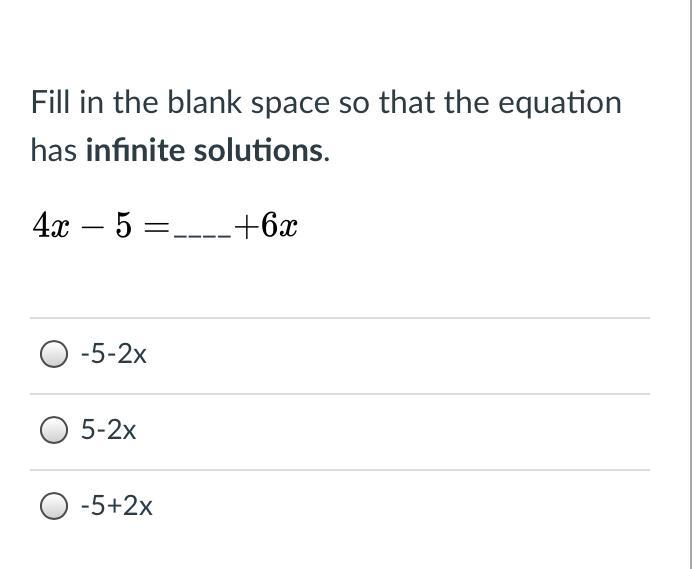The height and width of the screenshot is (569, 692).
Task: Click the vertical scrollbar on the right edge
Action: (689, 284)
